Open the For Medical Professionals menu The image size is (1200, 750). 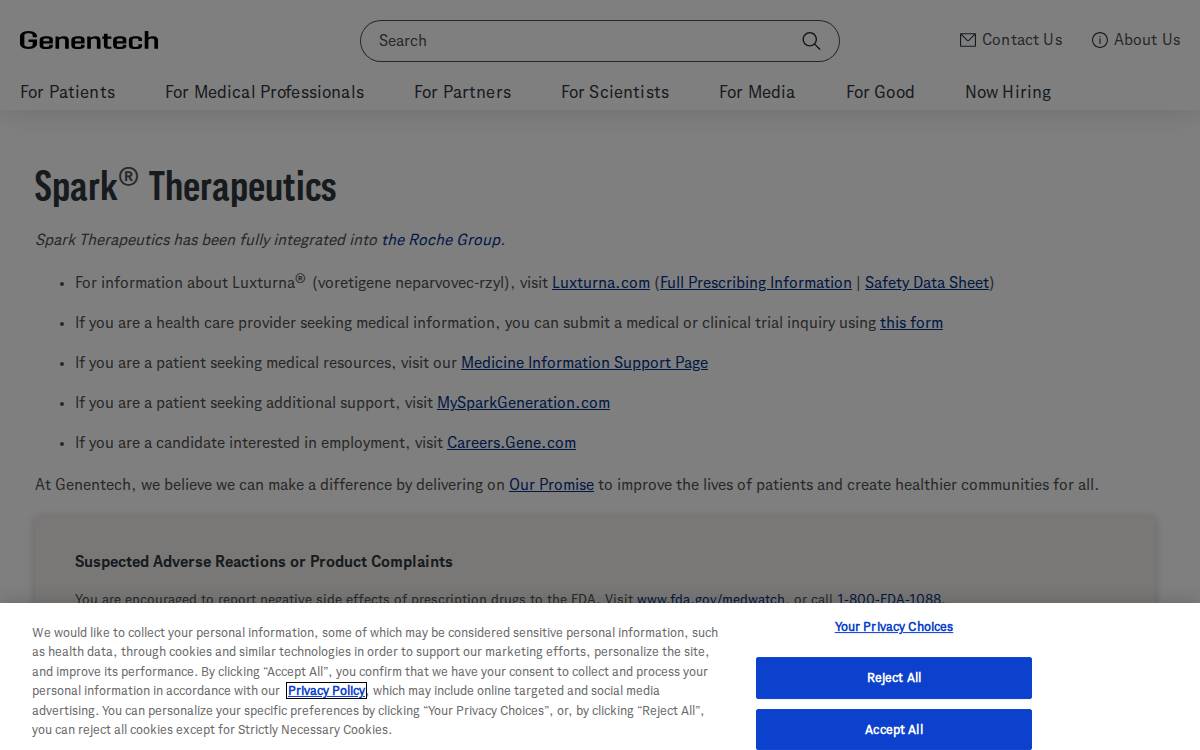(x=264, y=92)
